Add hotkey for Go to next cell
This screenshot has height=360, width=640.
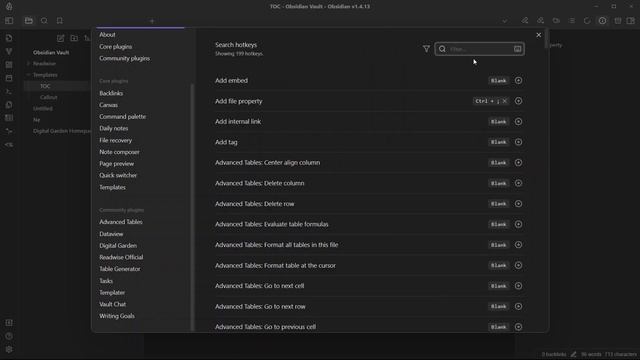(x=518, y=286)
